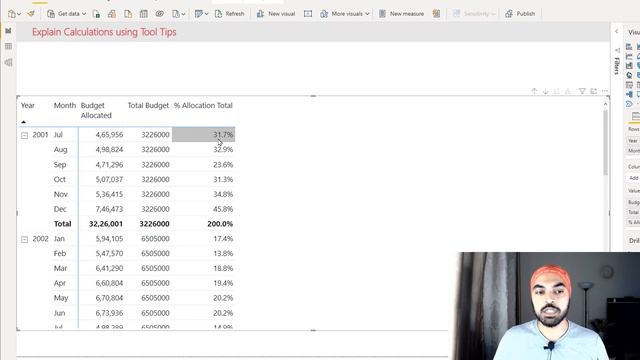The image size is (640, 360).
Task: Open the visual More options ellipsis
Action: pos(605,91)
